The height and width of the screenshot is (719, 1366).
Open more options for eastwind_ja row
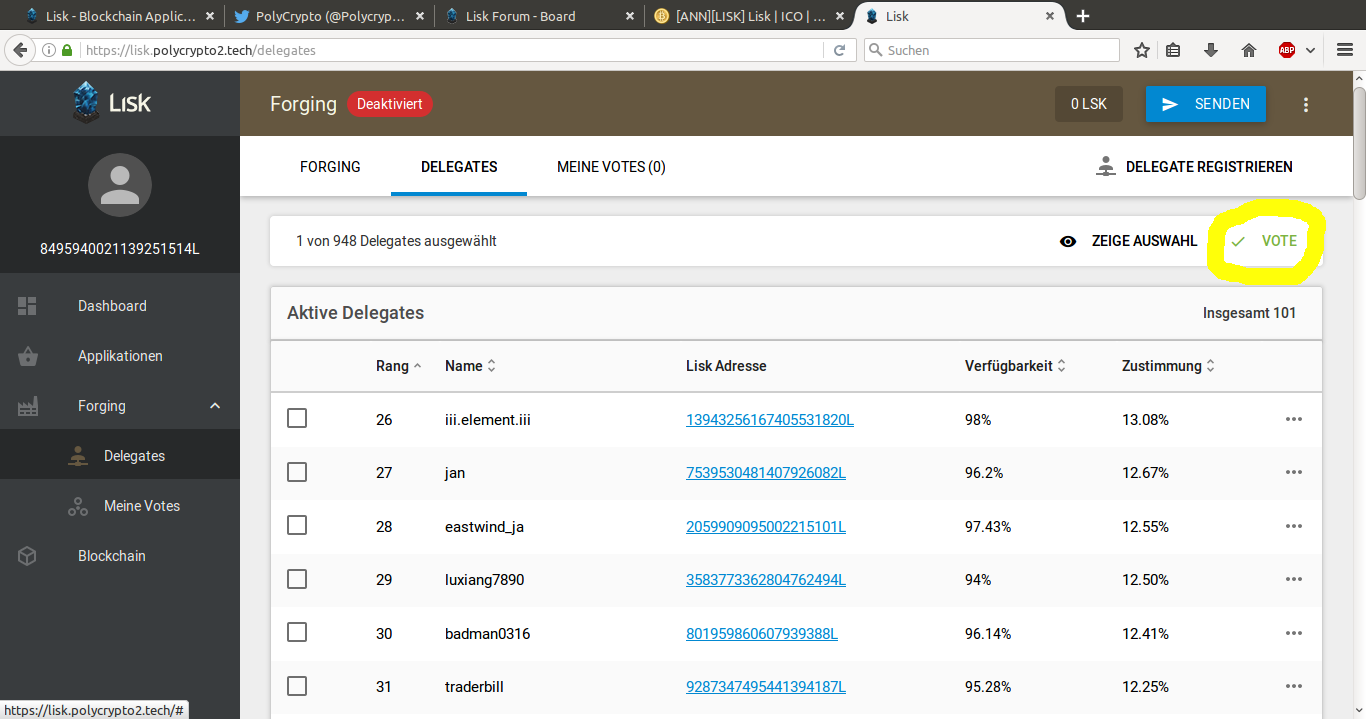coord(1294,526)
